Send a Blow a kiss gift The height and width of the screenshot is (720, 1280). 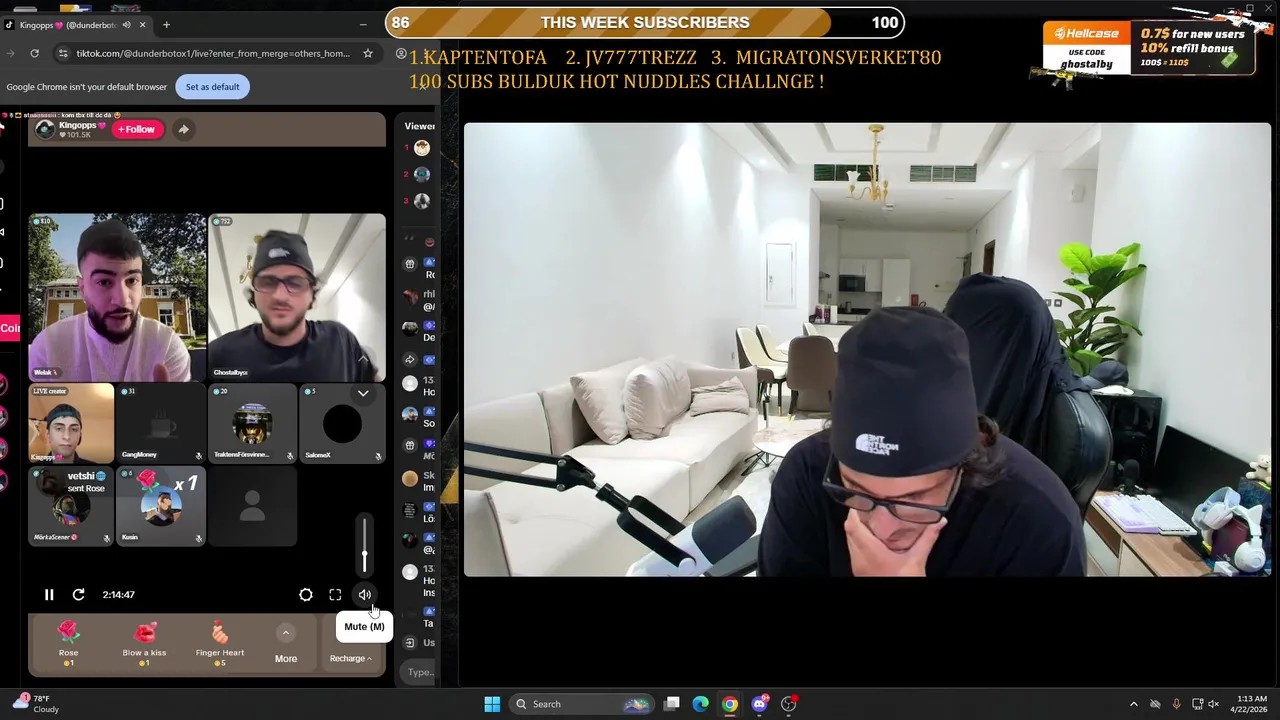click(x=144, y=643)
